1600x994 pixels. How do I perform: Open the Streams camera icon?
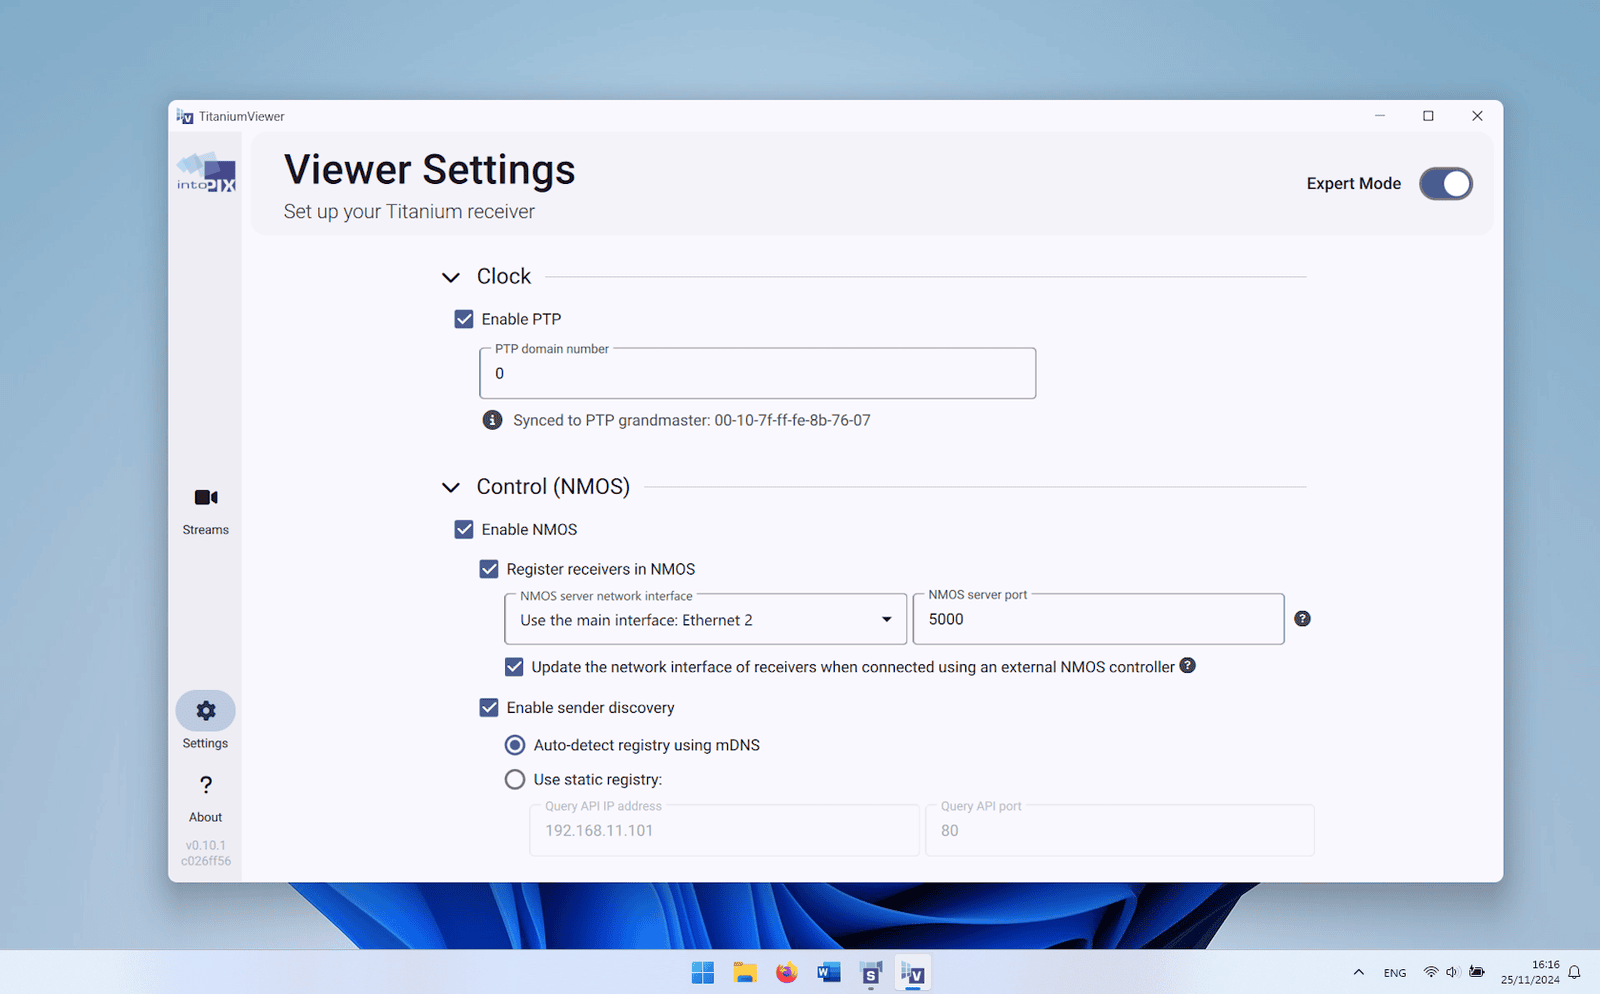206,498
